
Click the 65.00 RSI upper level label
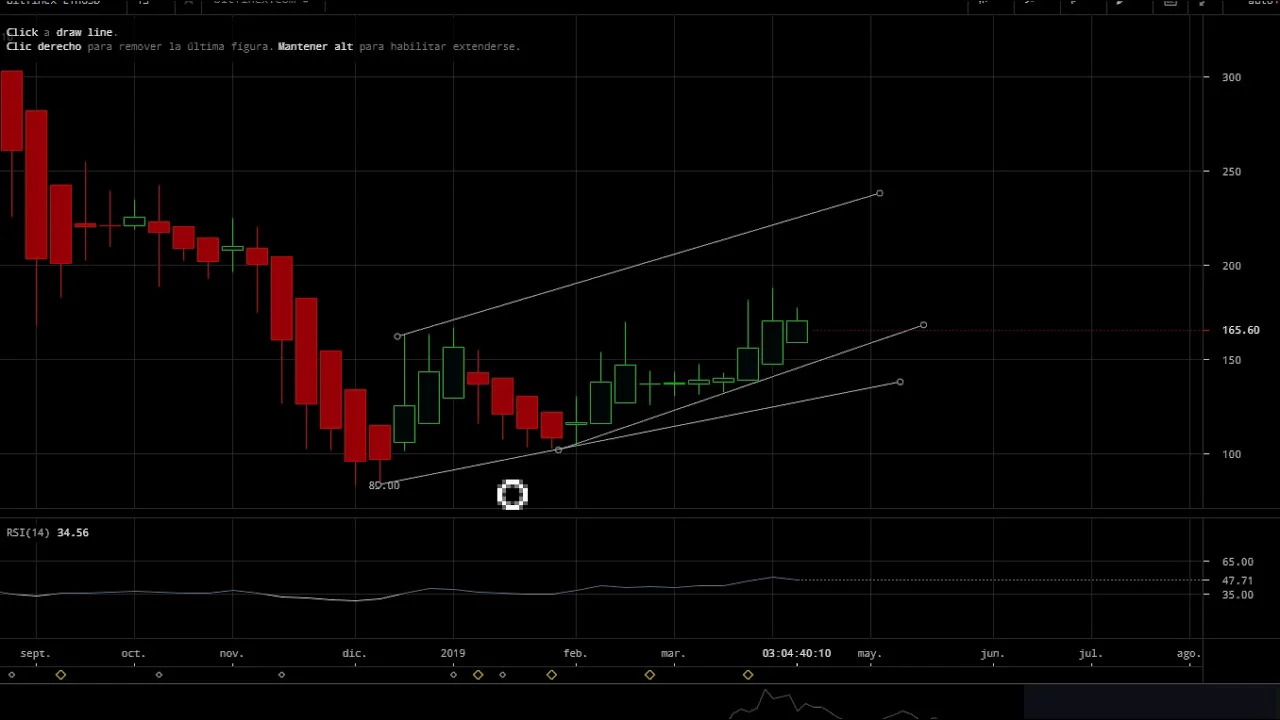point(1237,562)
